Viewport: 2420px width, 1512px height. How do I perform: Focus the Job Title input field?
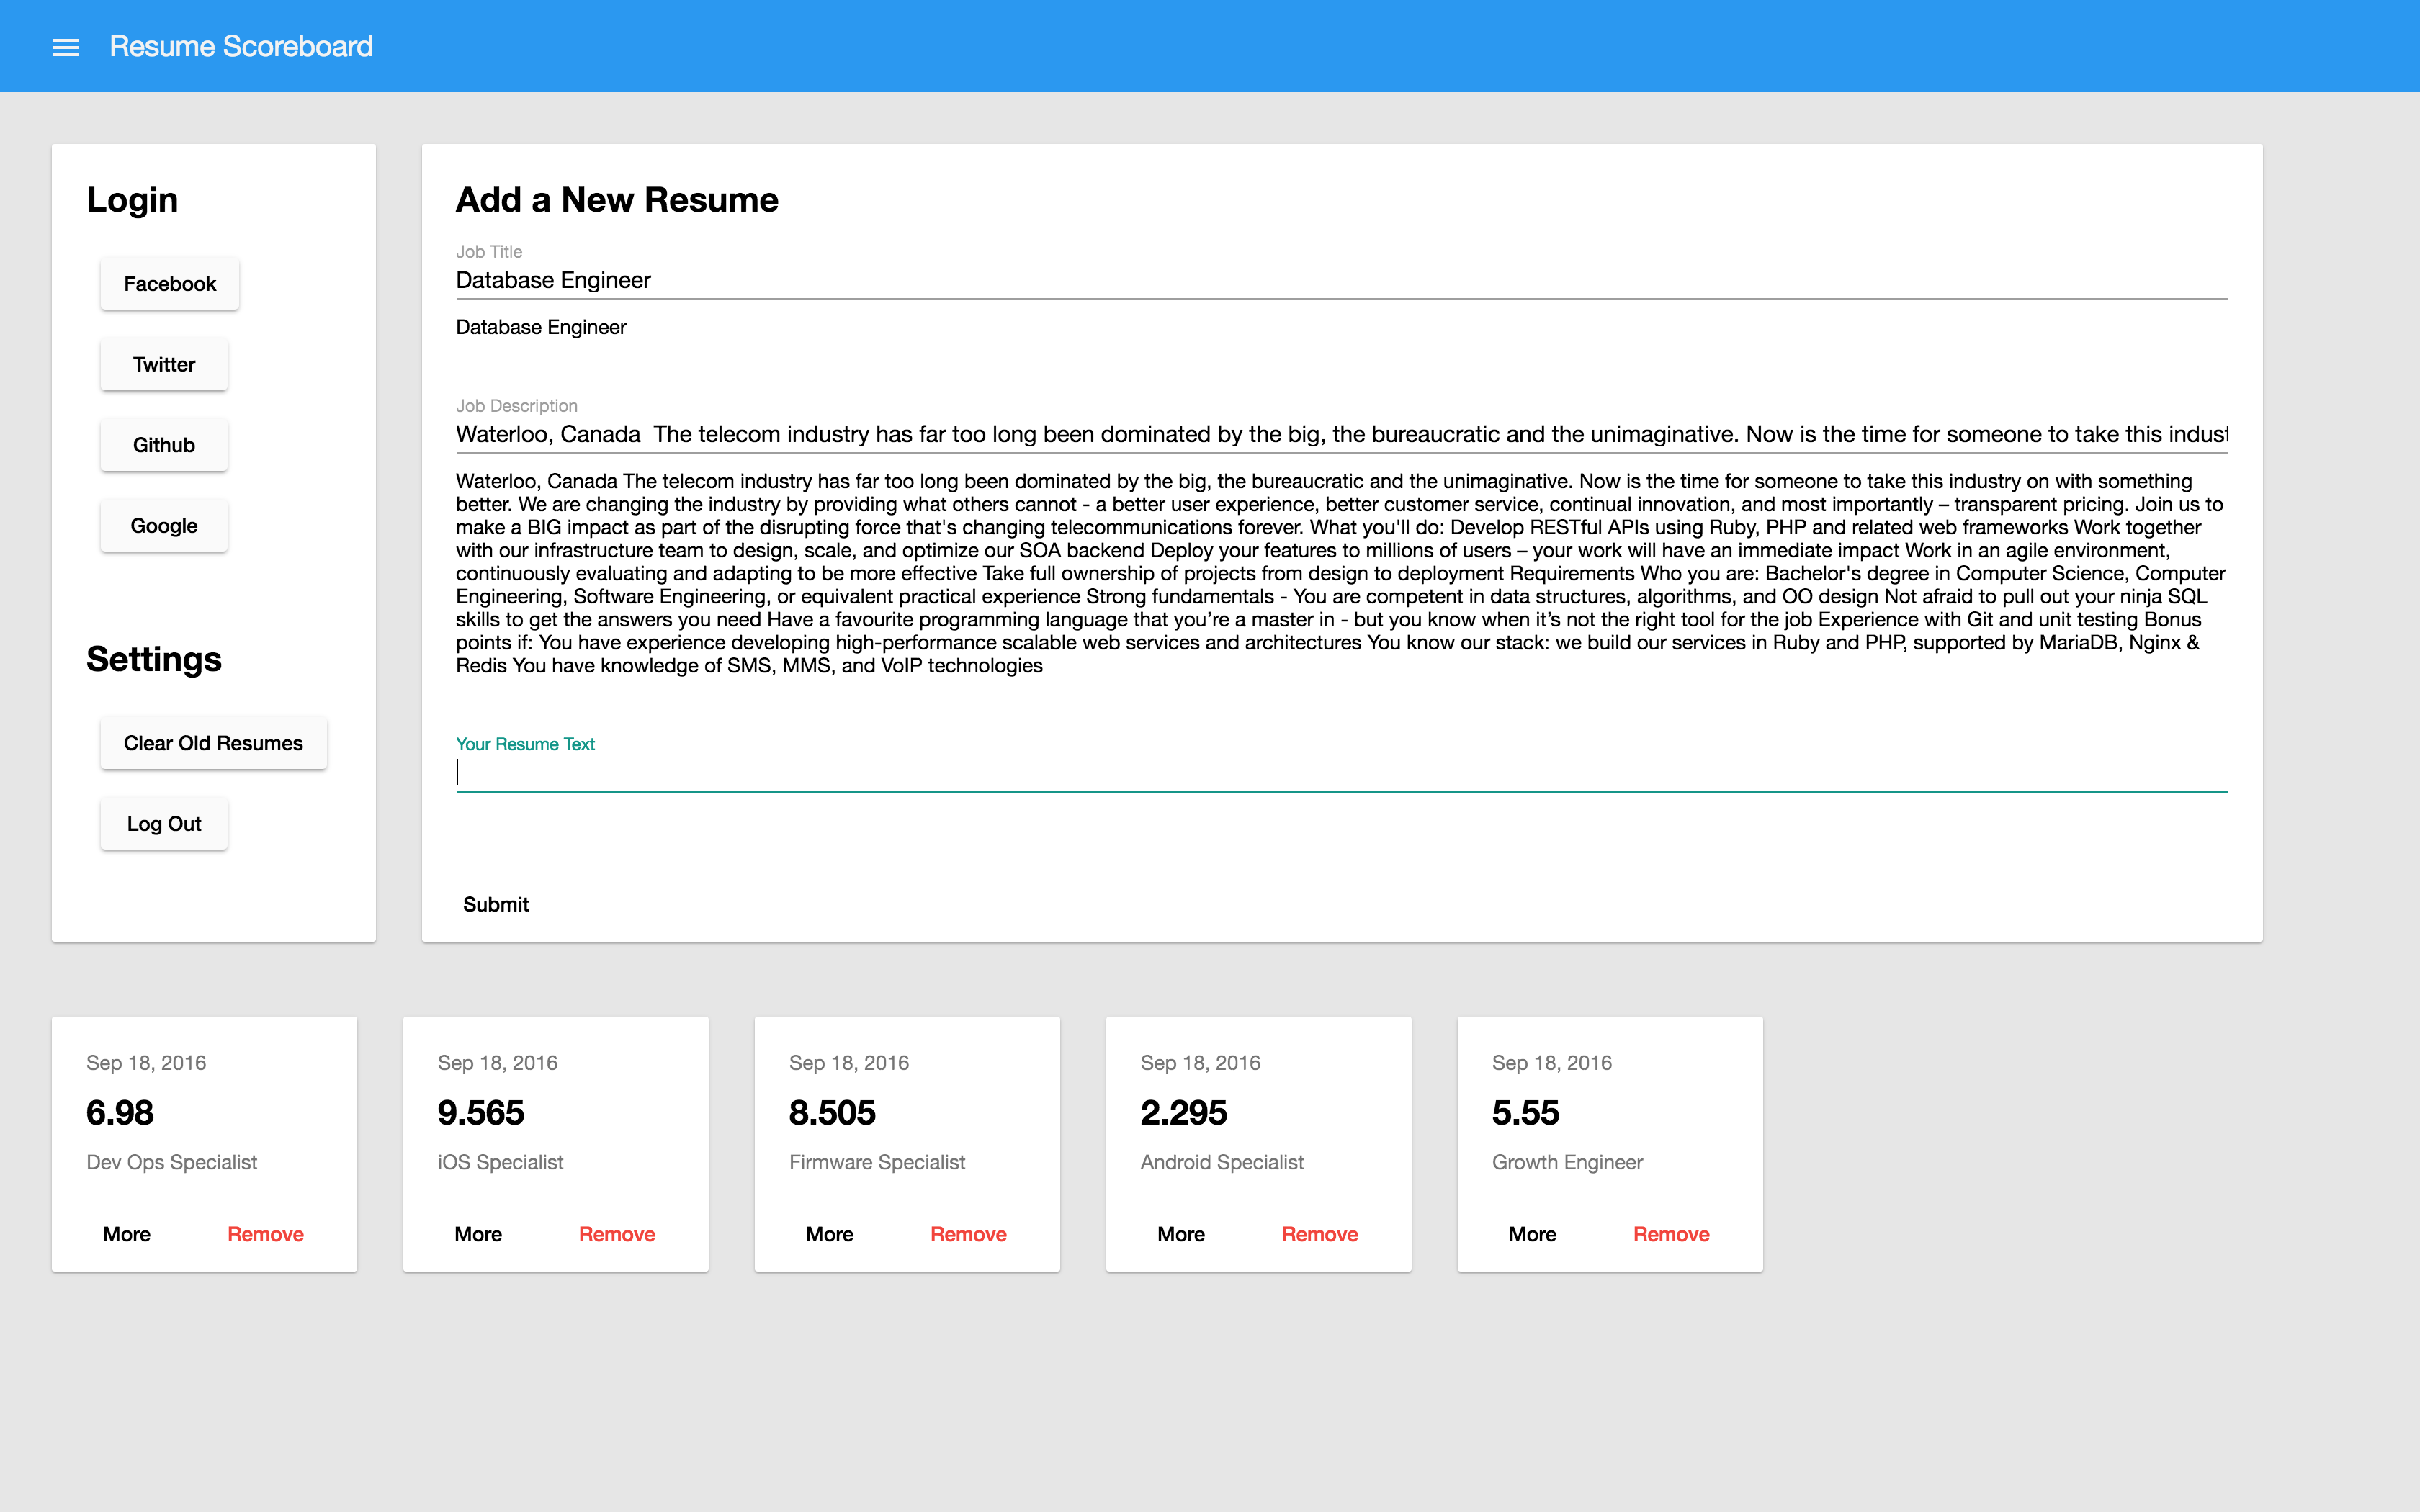point(1340,281)
